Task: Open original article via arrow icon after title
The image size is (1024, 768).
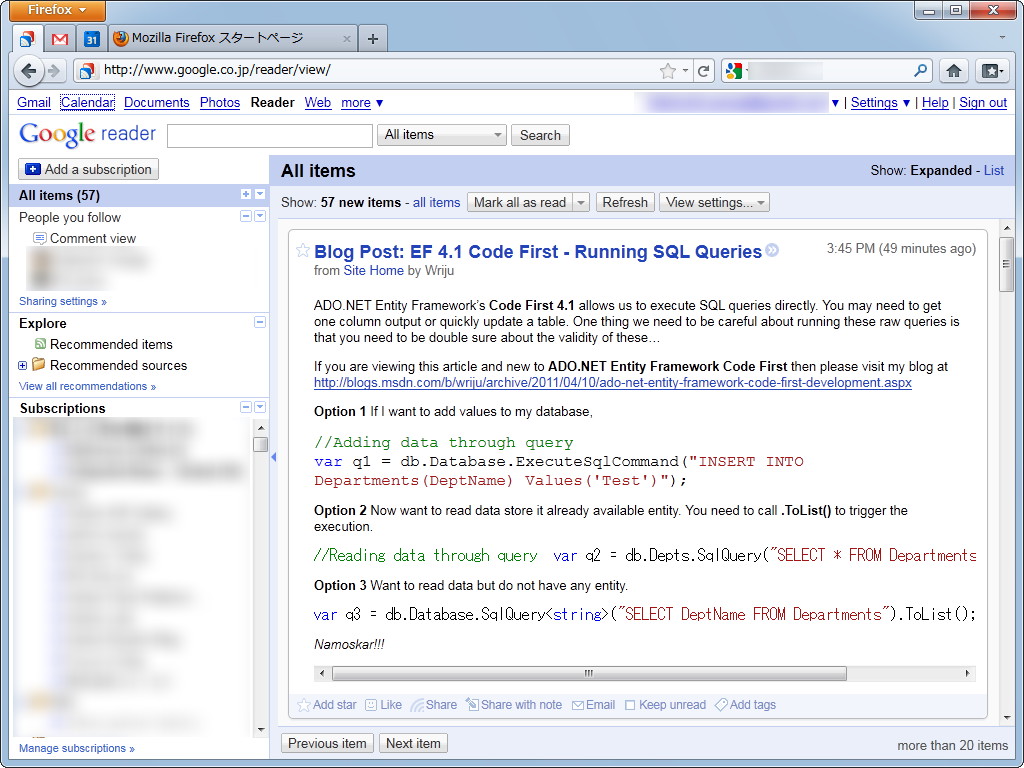Action: click(x=772, y=250)
